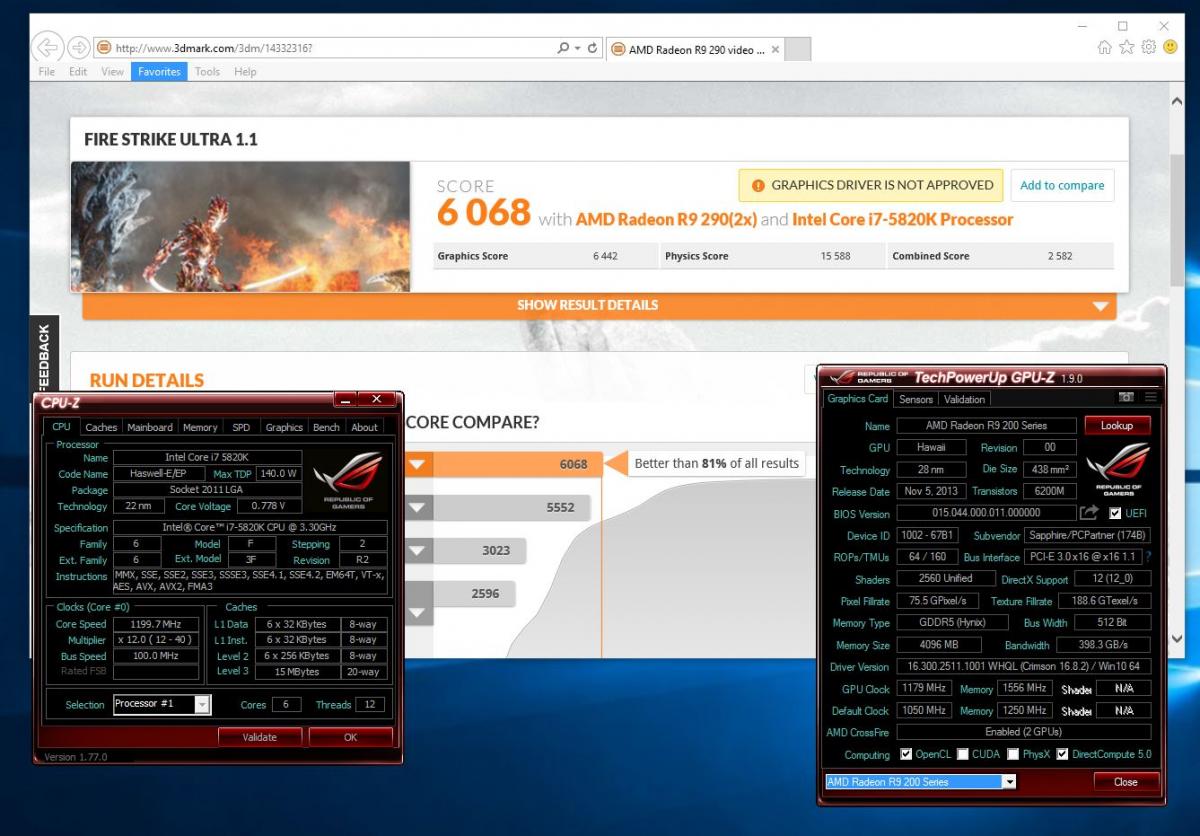The height and width of the screenshot is (836, 1200).
Task: Click the Bus Interface question mark icon
Action: coord(1148,557)
